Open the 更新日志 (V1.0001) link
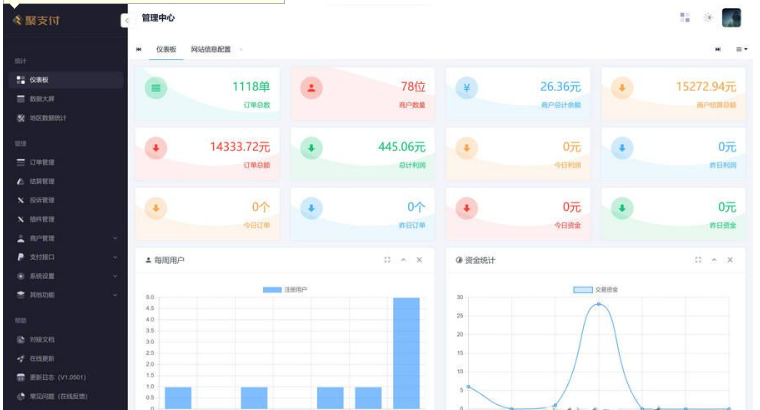The height and width of the screenshot is (410, 760). tap(58, 377)
